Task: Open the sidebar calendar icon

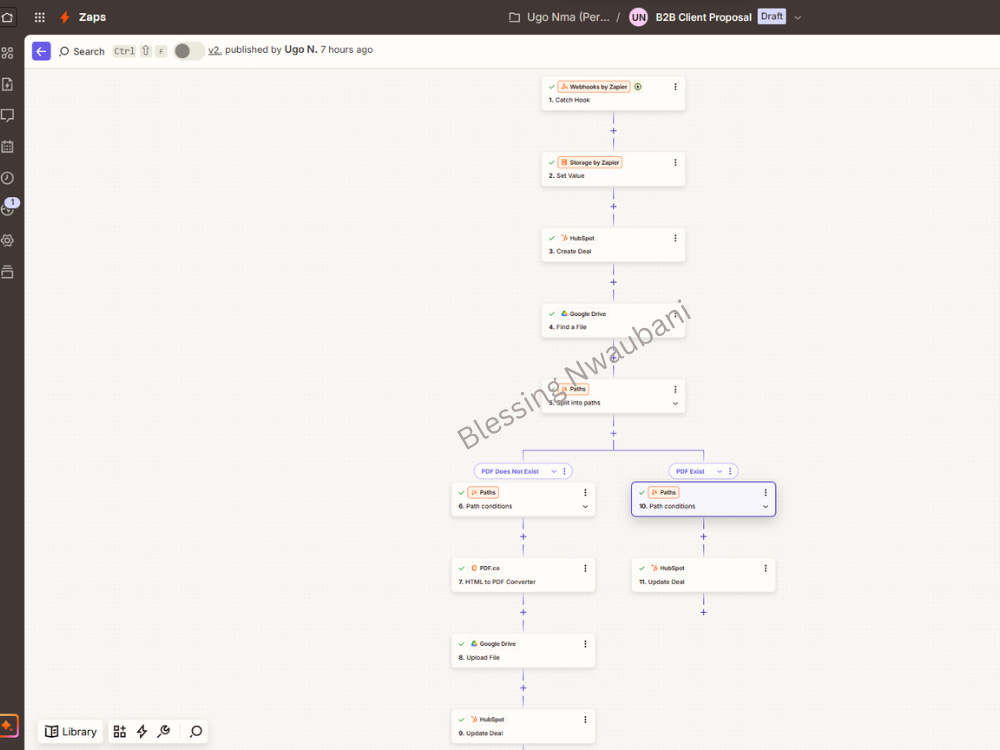Action: 8,147
